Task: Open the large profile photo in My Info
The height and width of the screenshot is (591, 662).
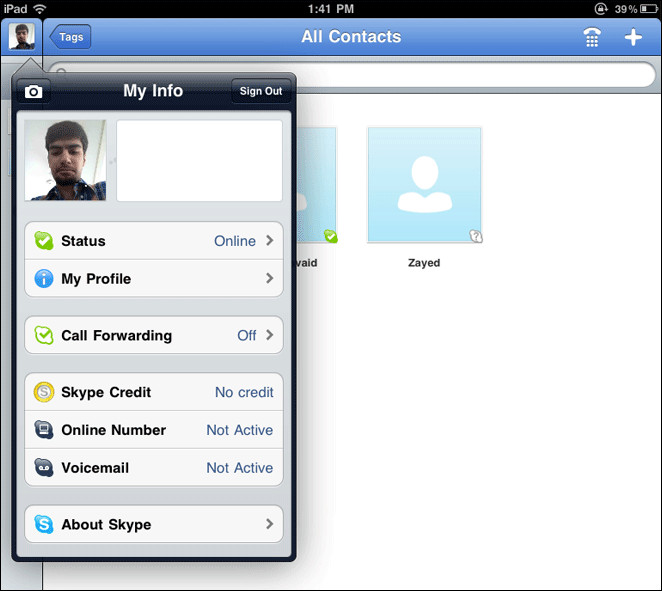Action: pos(65,160)
